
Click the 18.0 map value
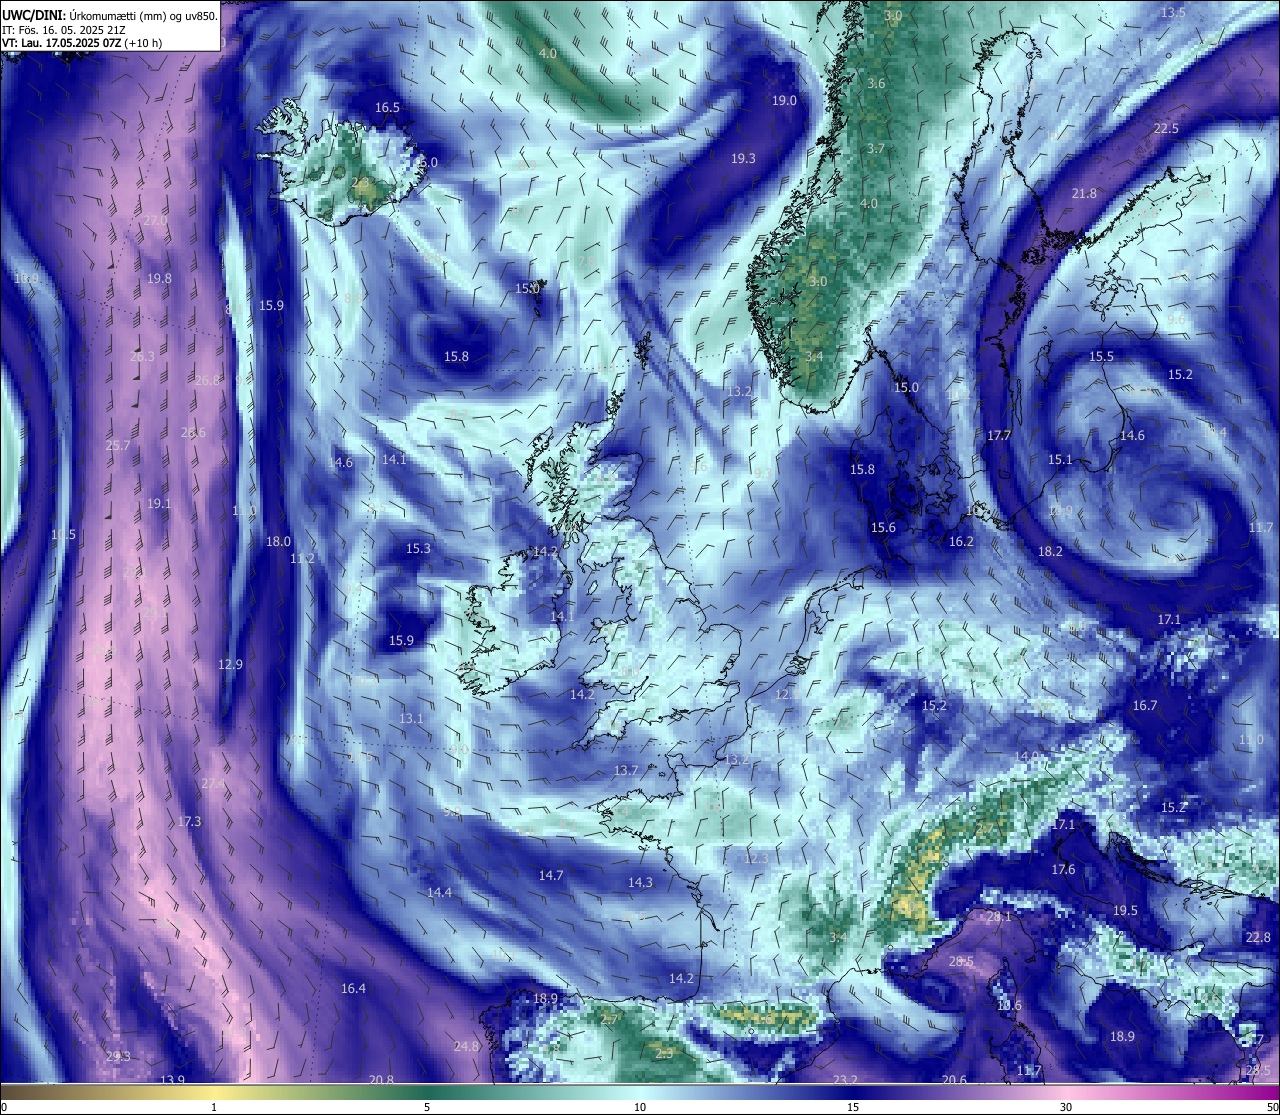(278, 541)
